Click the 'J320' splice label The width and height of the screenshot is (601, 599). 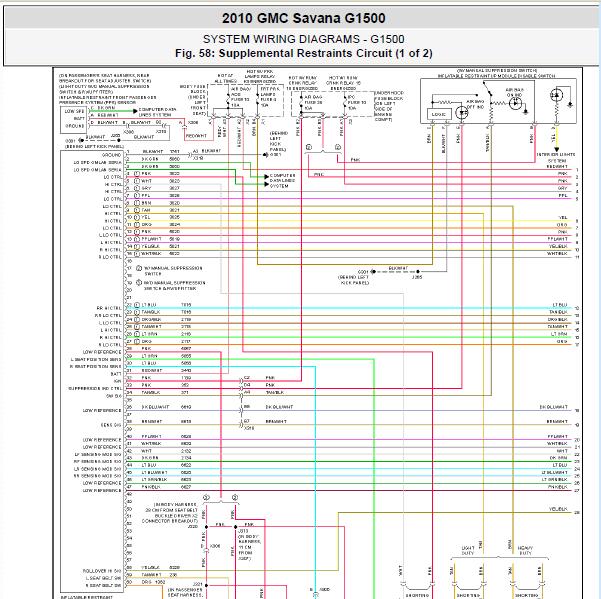[x=193, y=527]
